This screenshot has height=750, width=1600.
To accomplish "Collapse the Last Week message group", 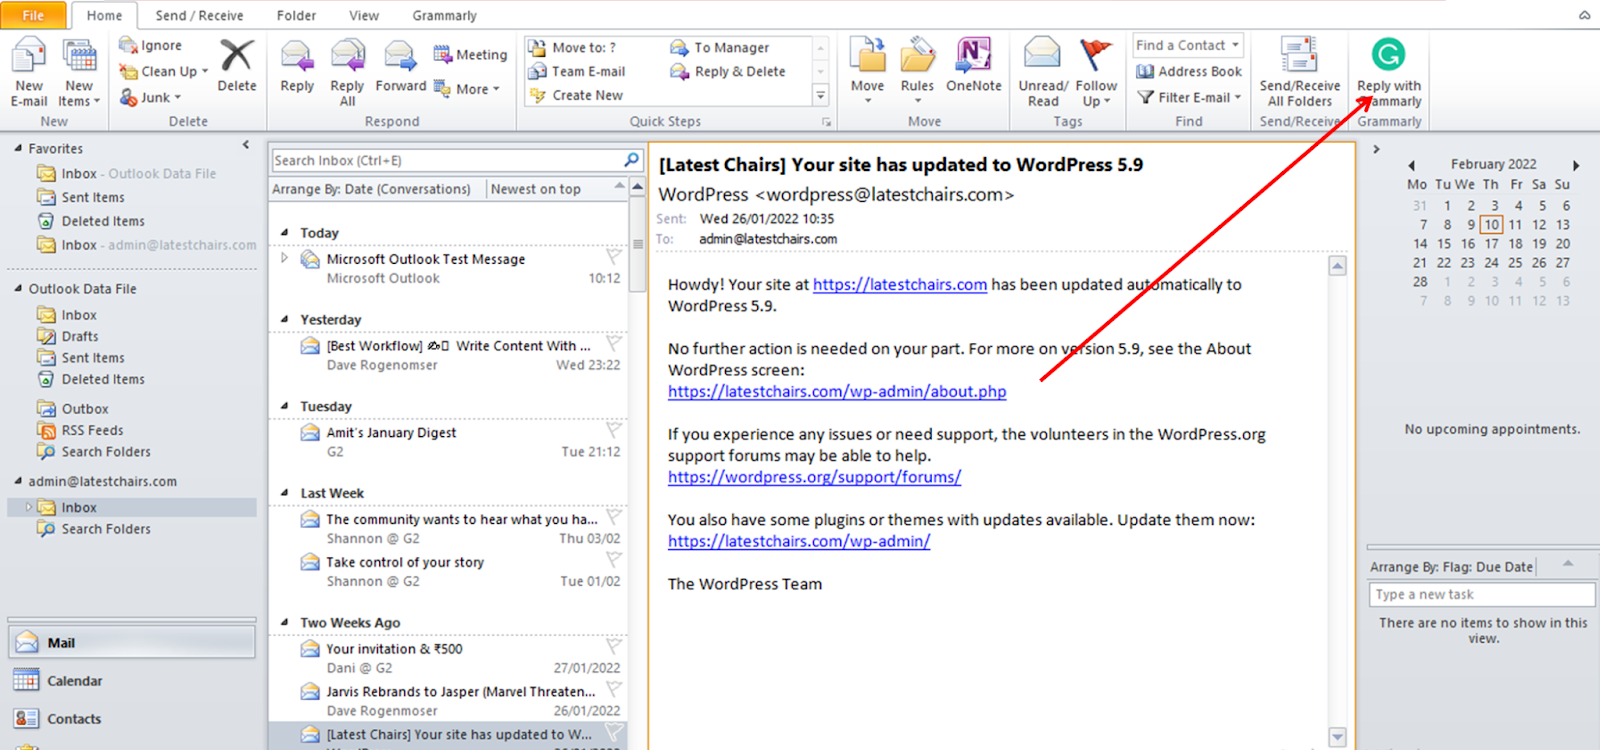I will (x=285, y=493).
